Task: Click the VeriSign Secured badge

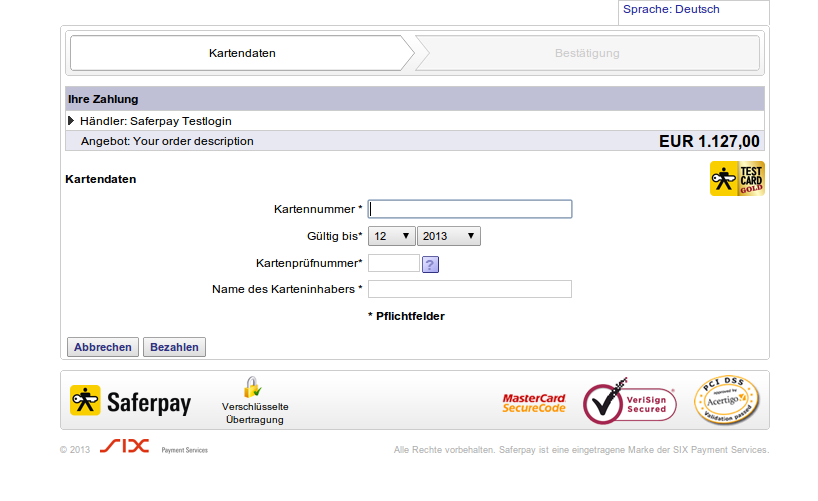Action: pyautogui.click(x=630, y=402)
